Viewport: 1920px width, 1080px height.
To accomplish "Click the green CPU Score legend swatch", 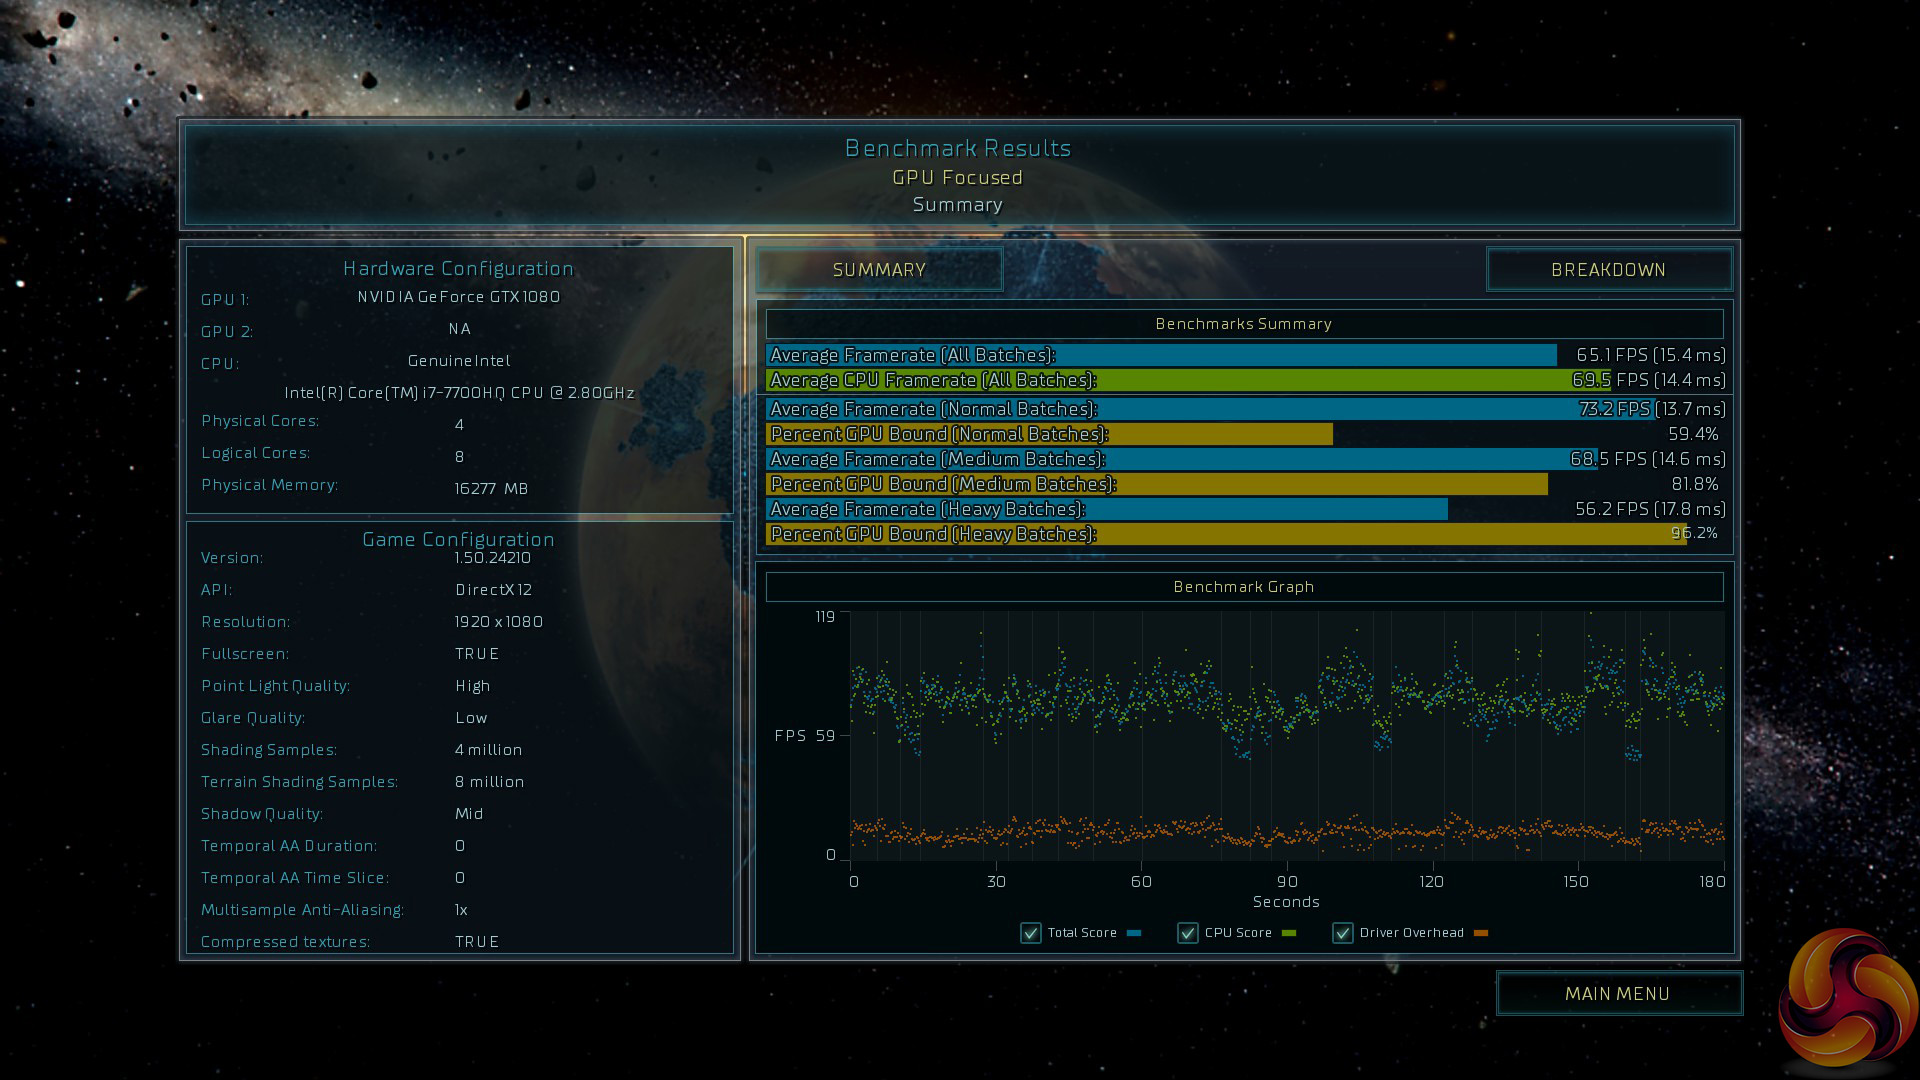I will 1288,933.
